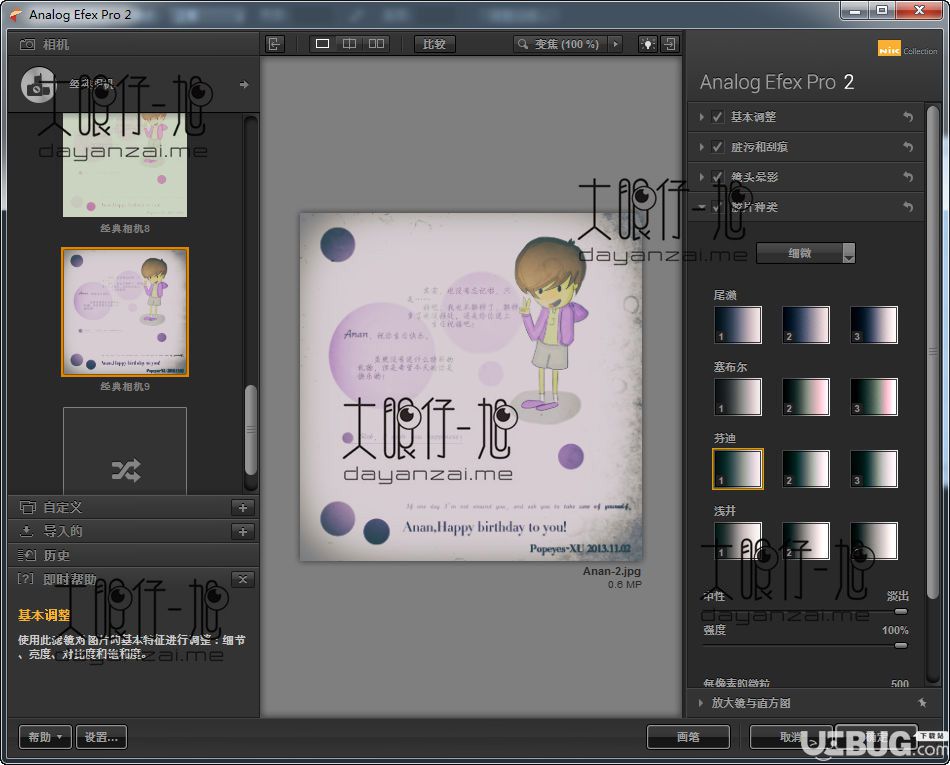Select 浅井 film swatch 3
This screenshot has width=950, height=765.
tap(874, 541)
